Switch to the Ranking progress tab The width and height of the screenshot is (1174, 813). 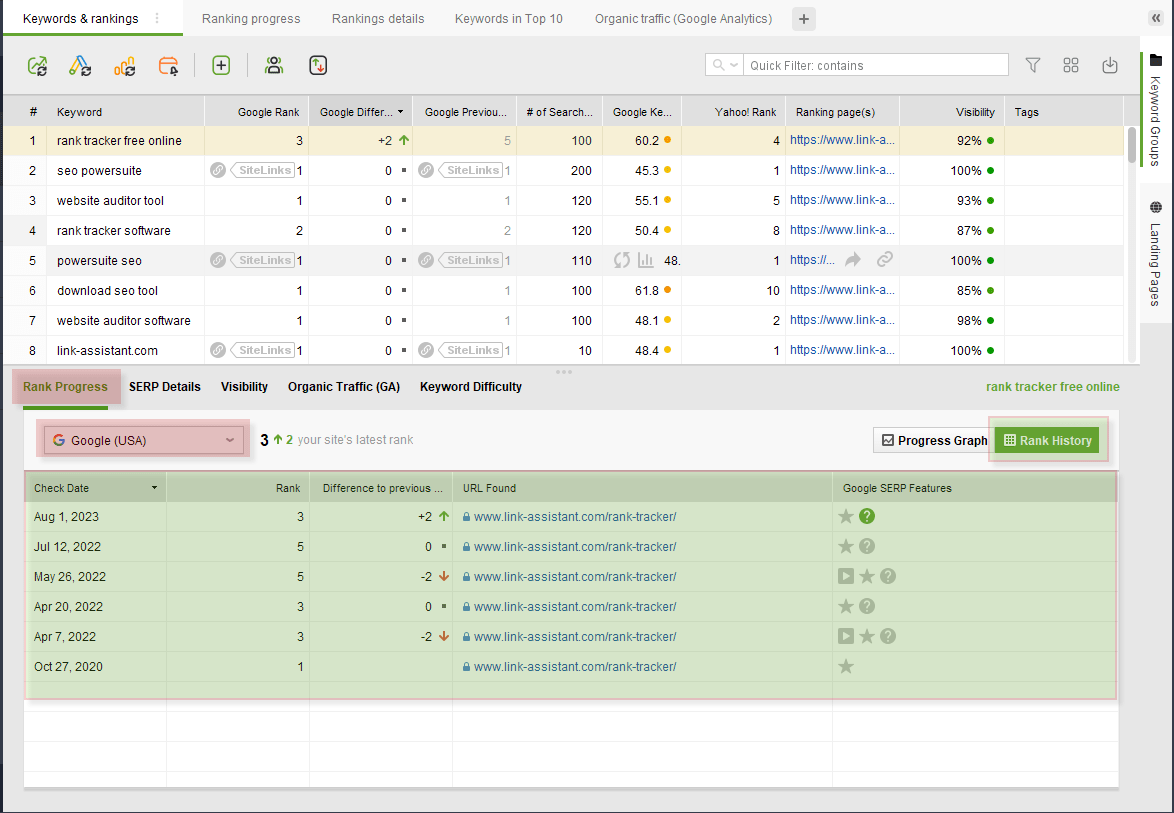(251, 19)
